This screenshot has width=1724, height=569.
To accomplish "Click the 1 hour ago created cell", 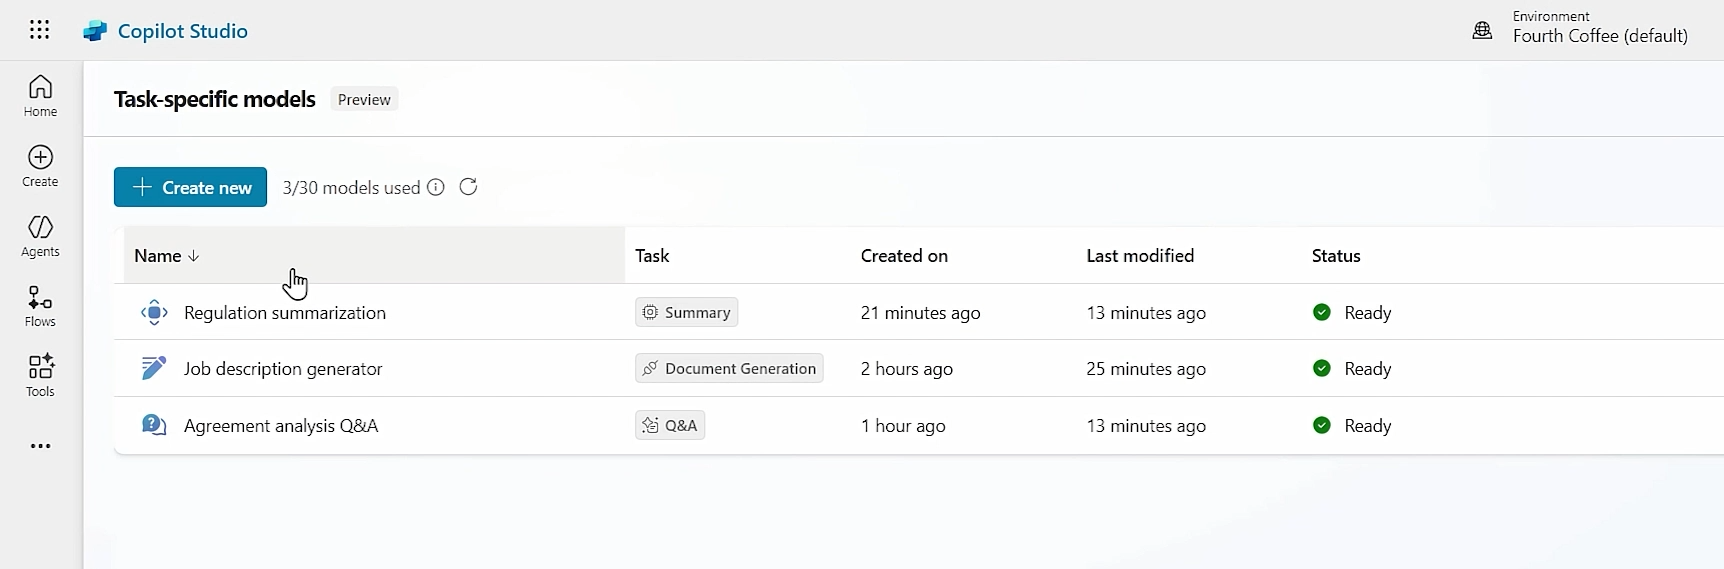I will pos(903,425).
